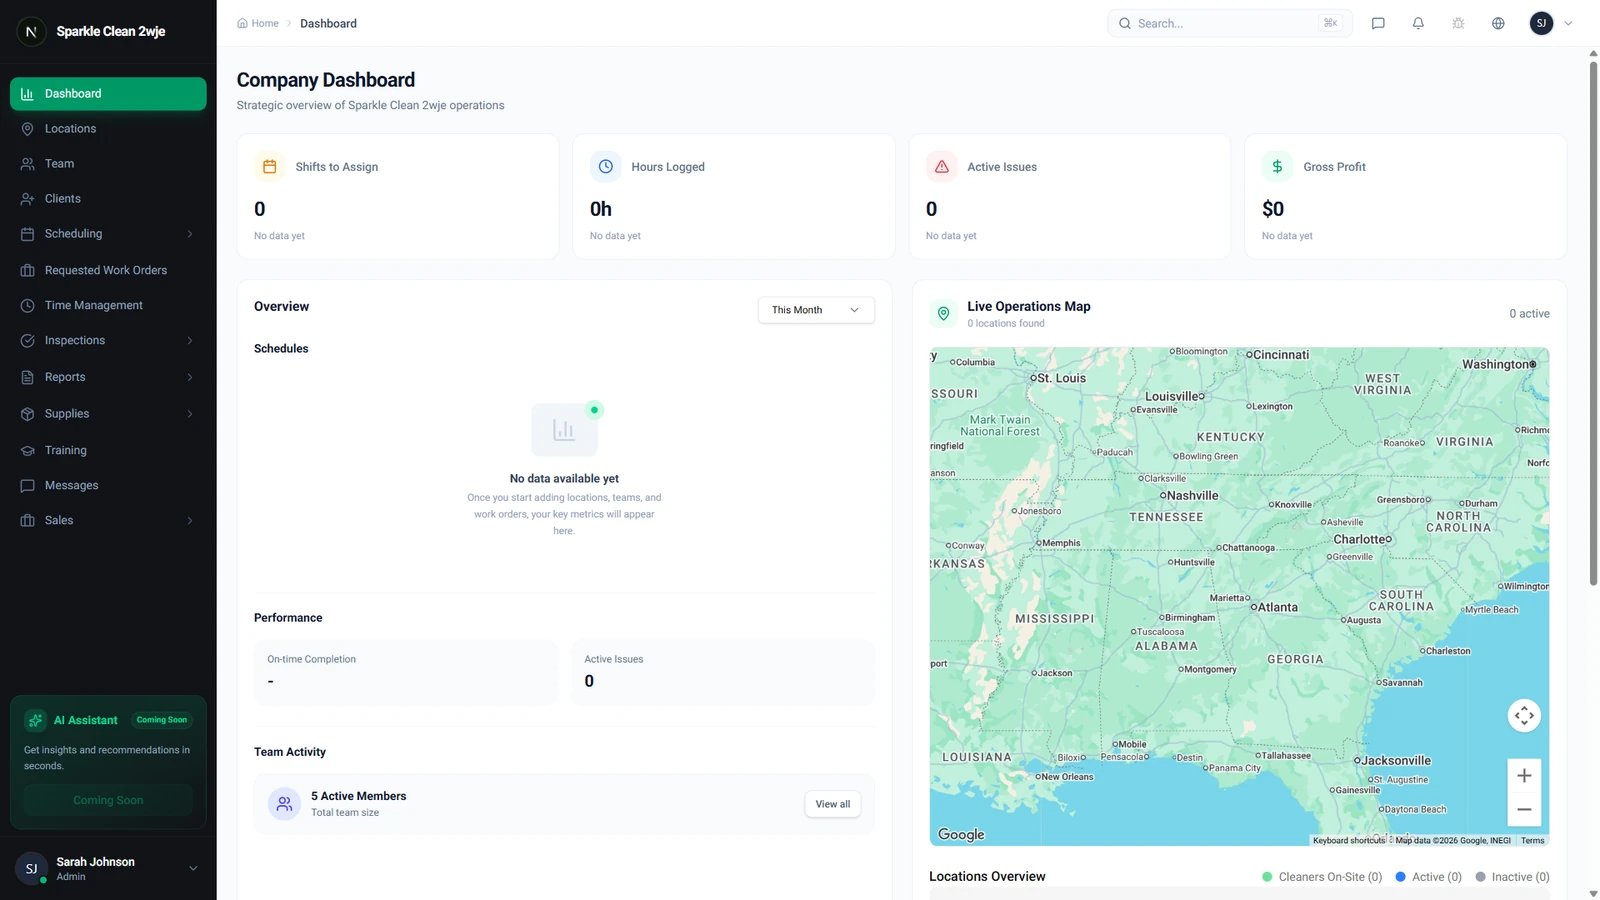Open the notifications bell
The width and height of the screenshot is (1600, 900).
coord(1418,23)
